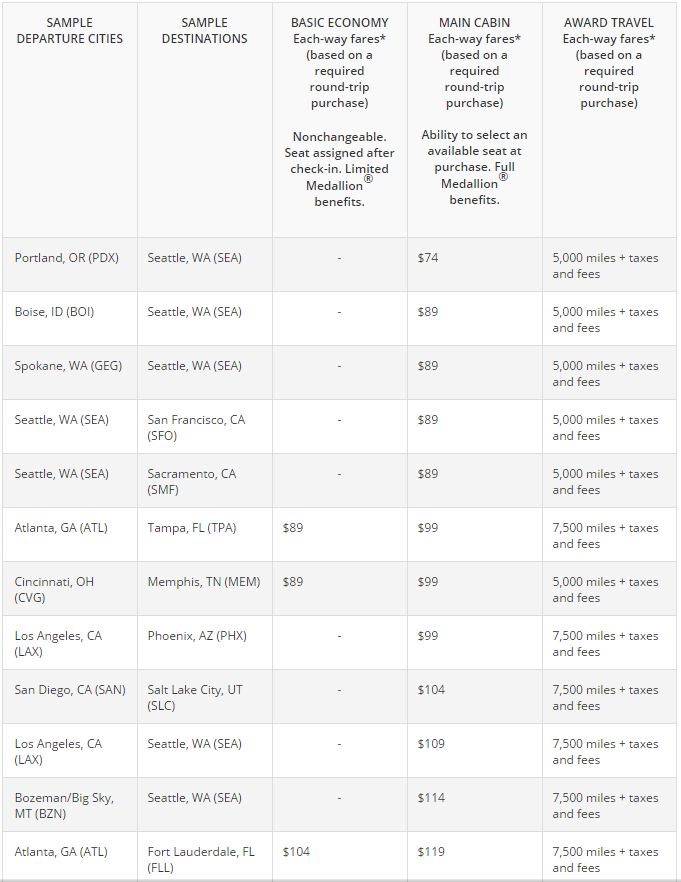The width and height of the screenshot is (681, 882).
Task: Select Bozeman/Big Sky, MT (BZN) departure city
Action: coord(64,806)
